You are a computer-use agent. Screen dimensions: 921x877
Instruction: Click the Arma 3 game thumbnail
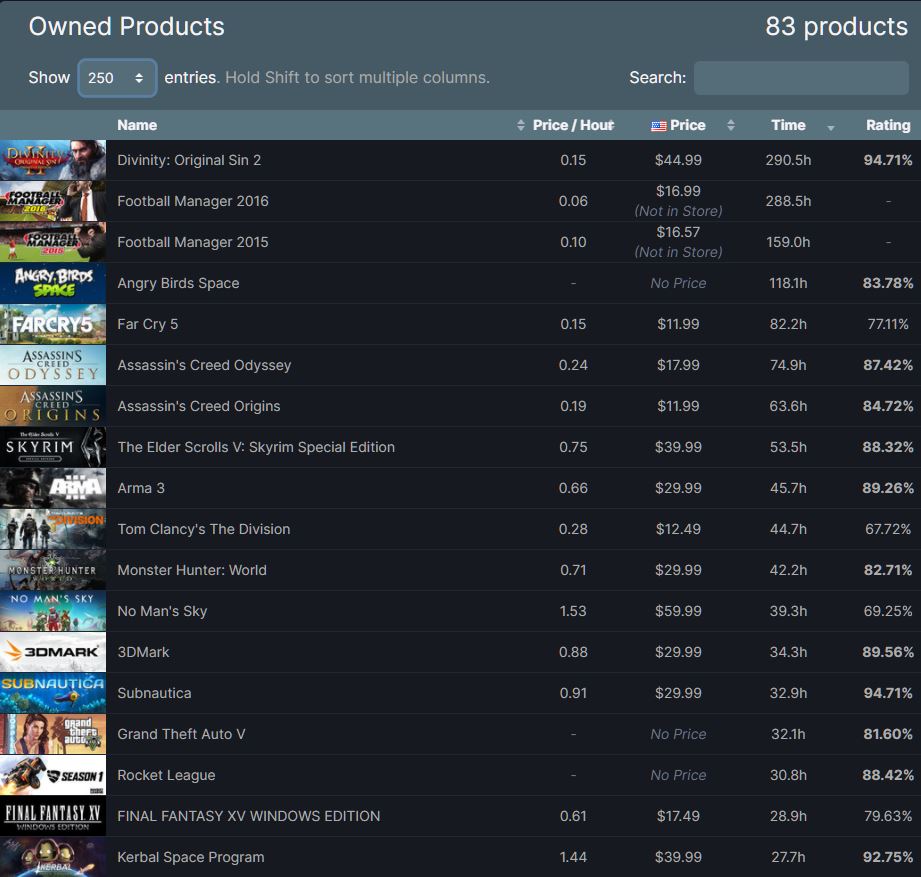coord(52,488)
